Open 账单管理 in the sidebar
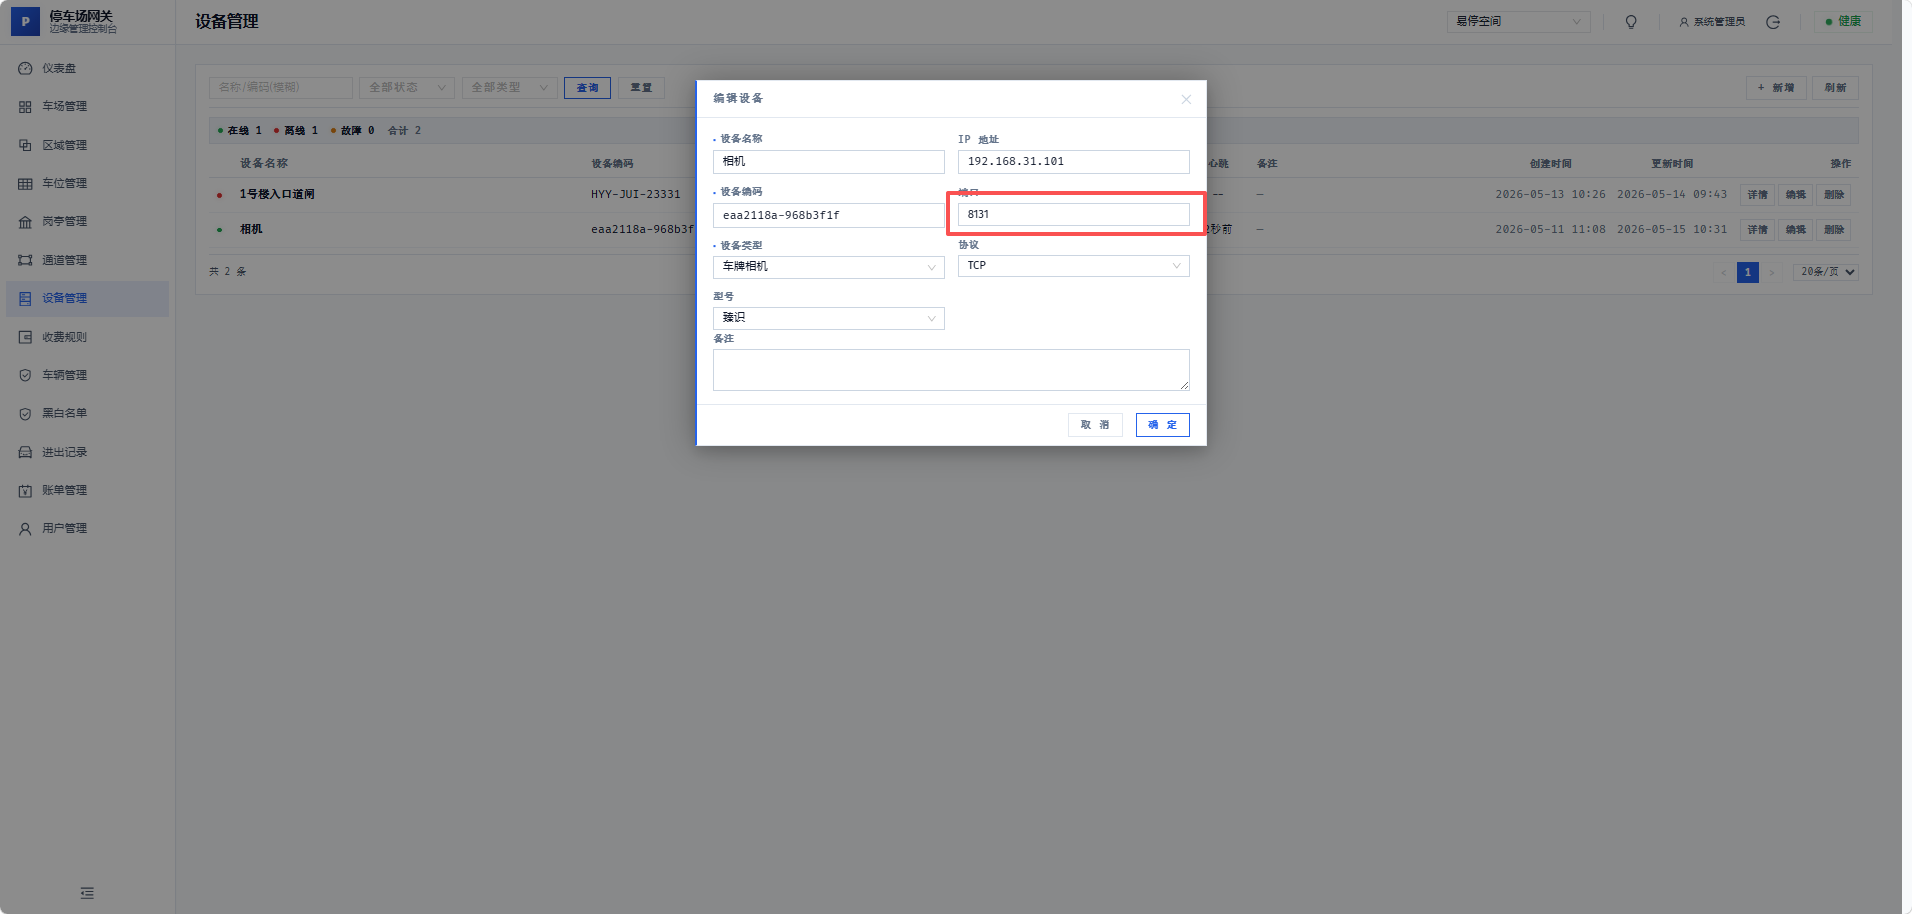Viewport: 1912px width, 914px height. click(x=87, y=491)
